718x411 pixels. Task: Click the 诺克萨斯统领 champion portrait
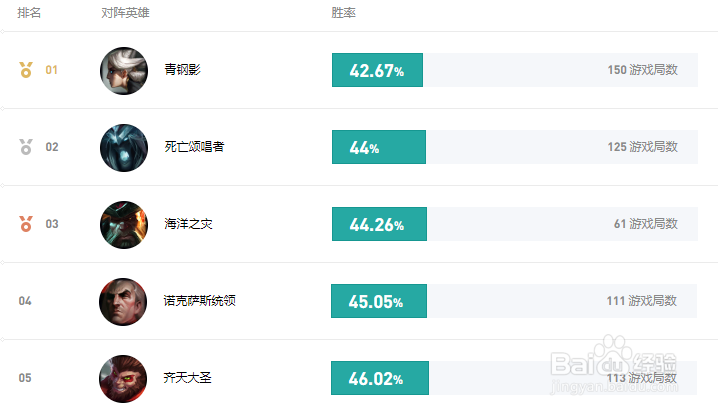point(124,301)
